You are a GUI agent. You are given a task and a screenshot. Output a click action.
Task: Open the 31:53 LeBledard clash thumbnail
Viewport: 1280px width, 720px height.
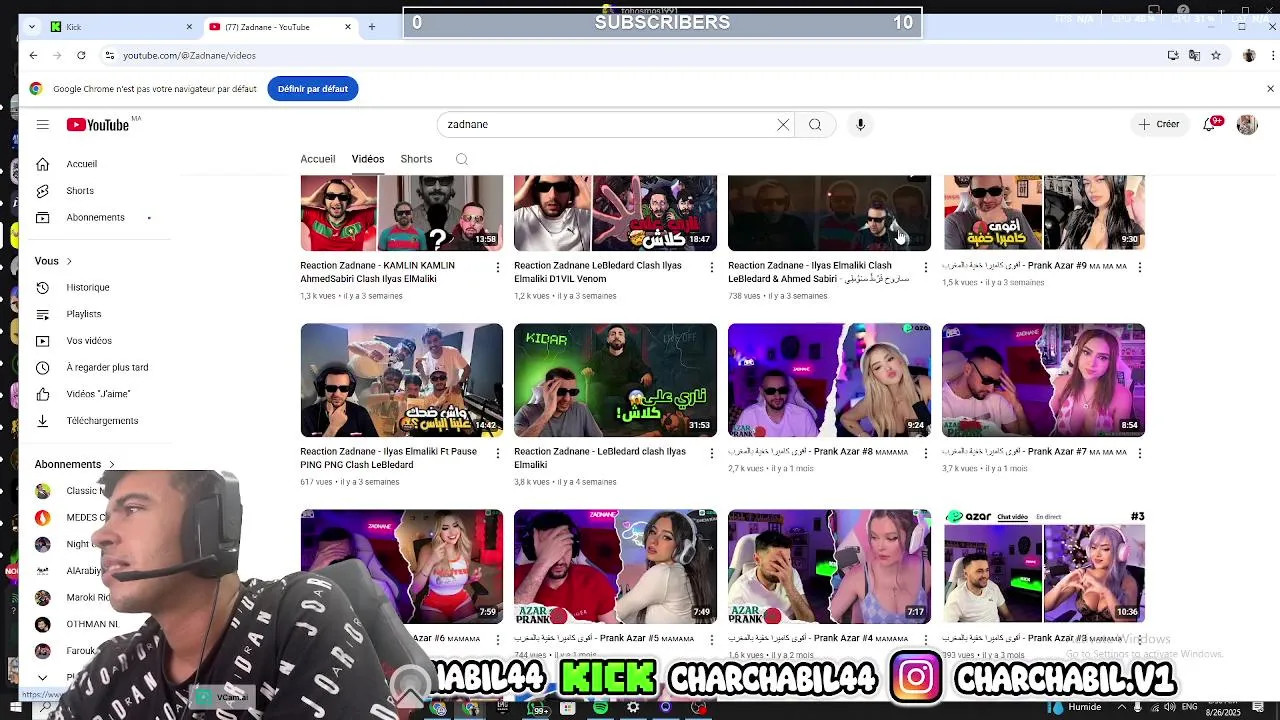(615, 380)
